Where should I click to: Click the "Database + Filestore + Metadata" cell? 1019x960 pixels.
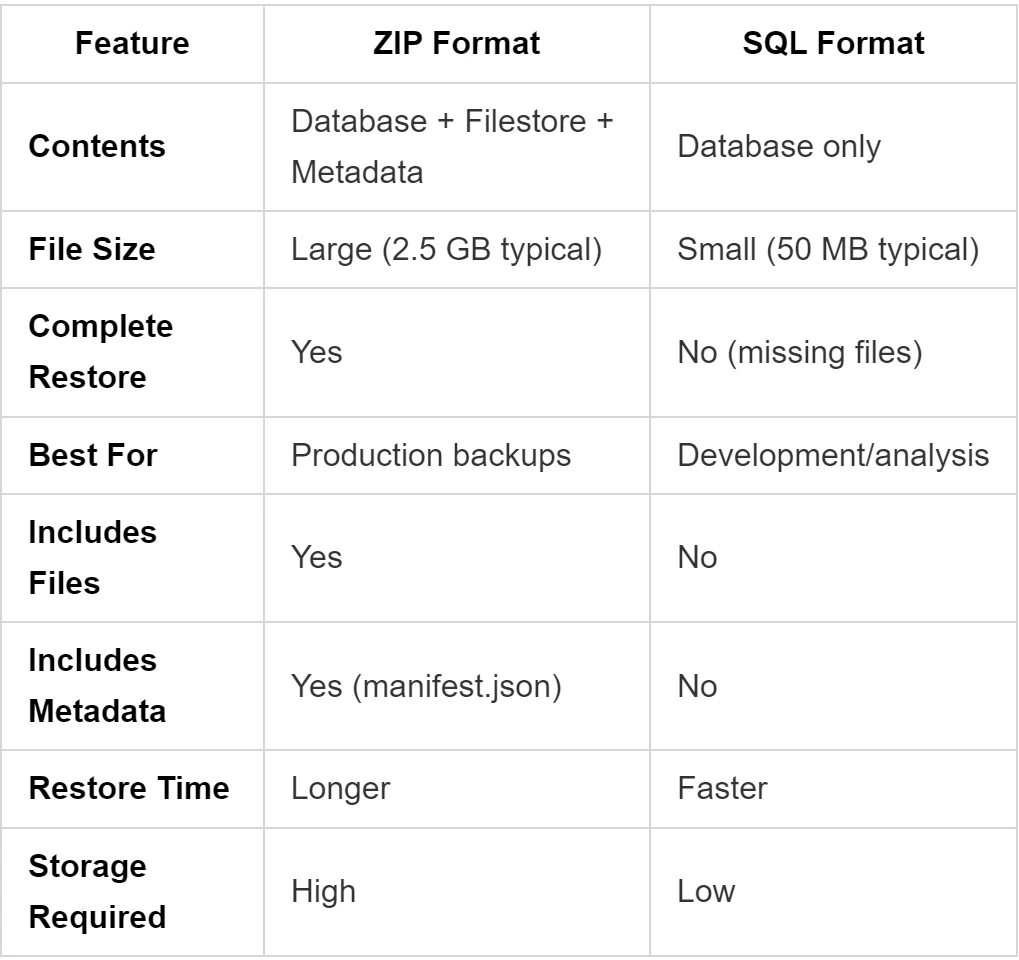(x=451, y=146)
